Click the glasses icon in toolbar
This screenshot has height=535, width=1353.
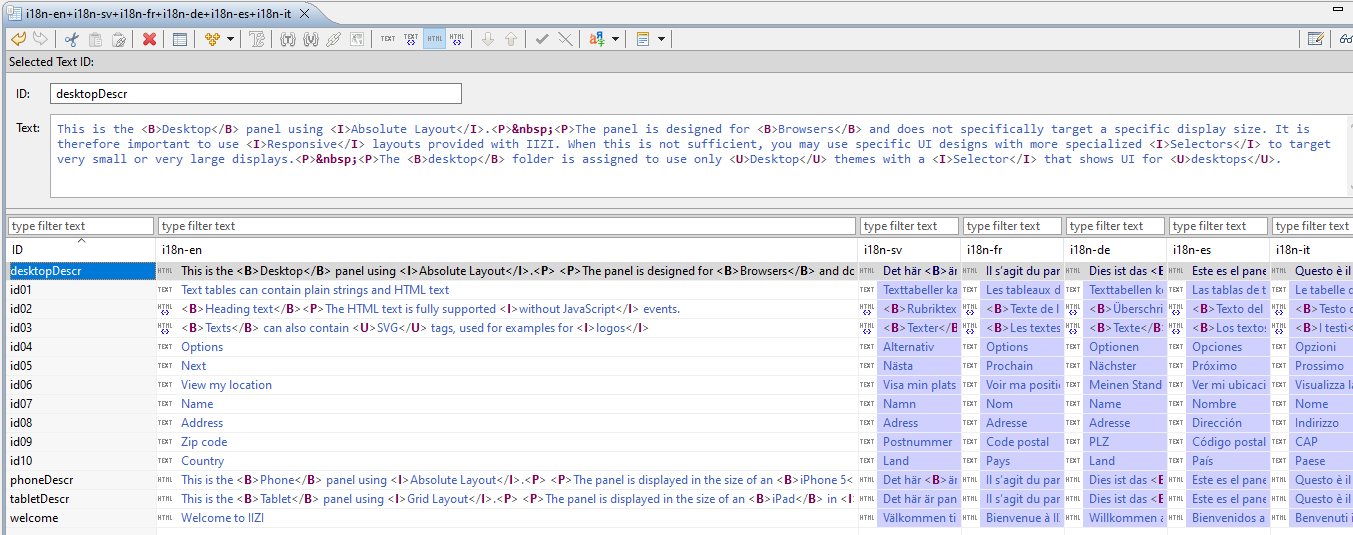(x=1345, y=39)
